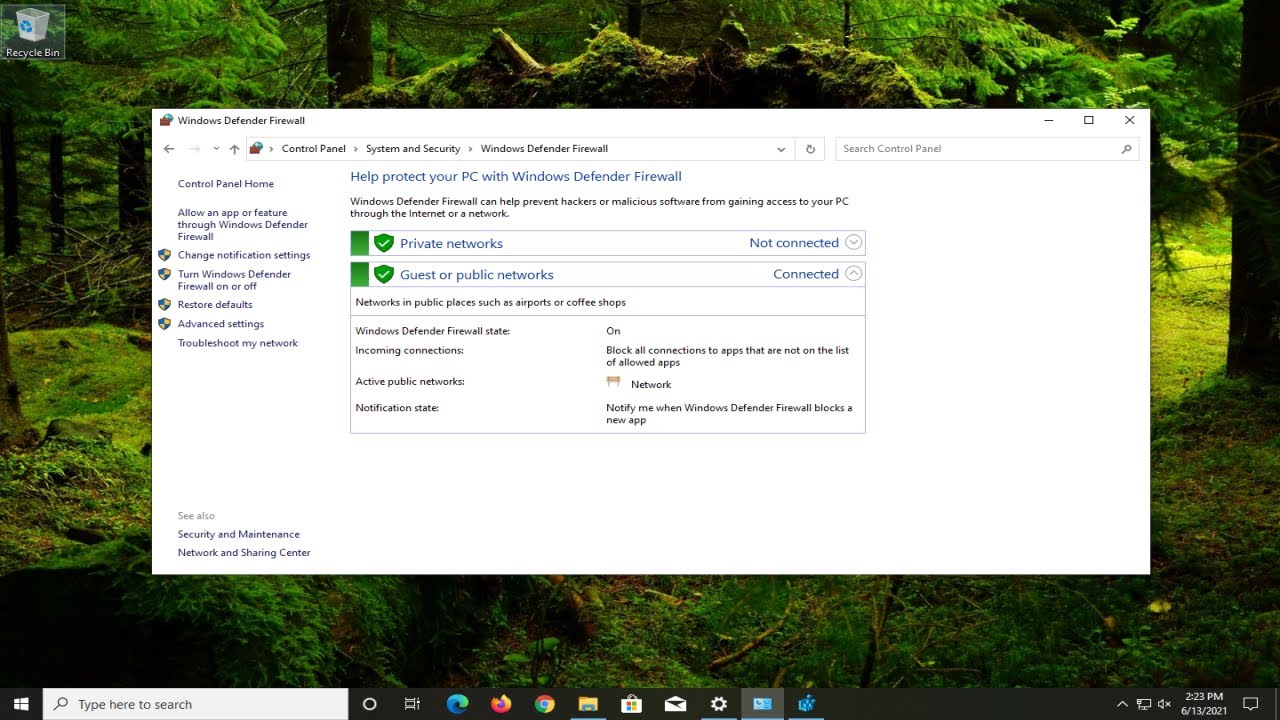Collapse the Guest or public networks chevron
Screen dimensions: 1280x720
pyautogui.click(x=853, y=273)
